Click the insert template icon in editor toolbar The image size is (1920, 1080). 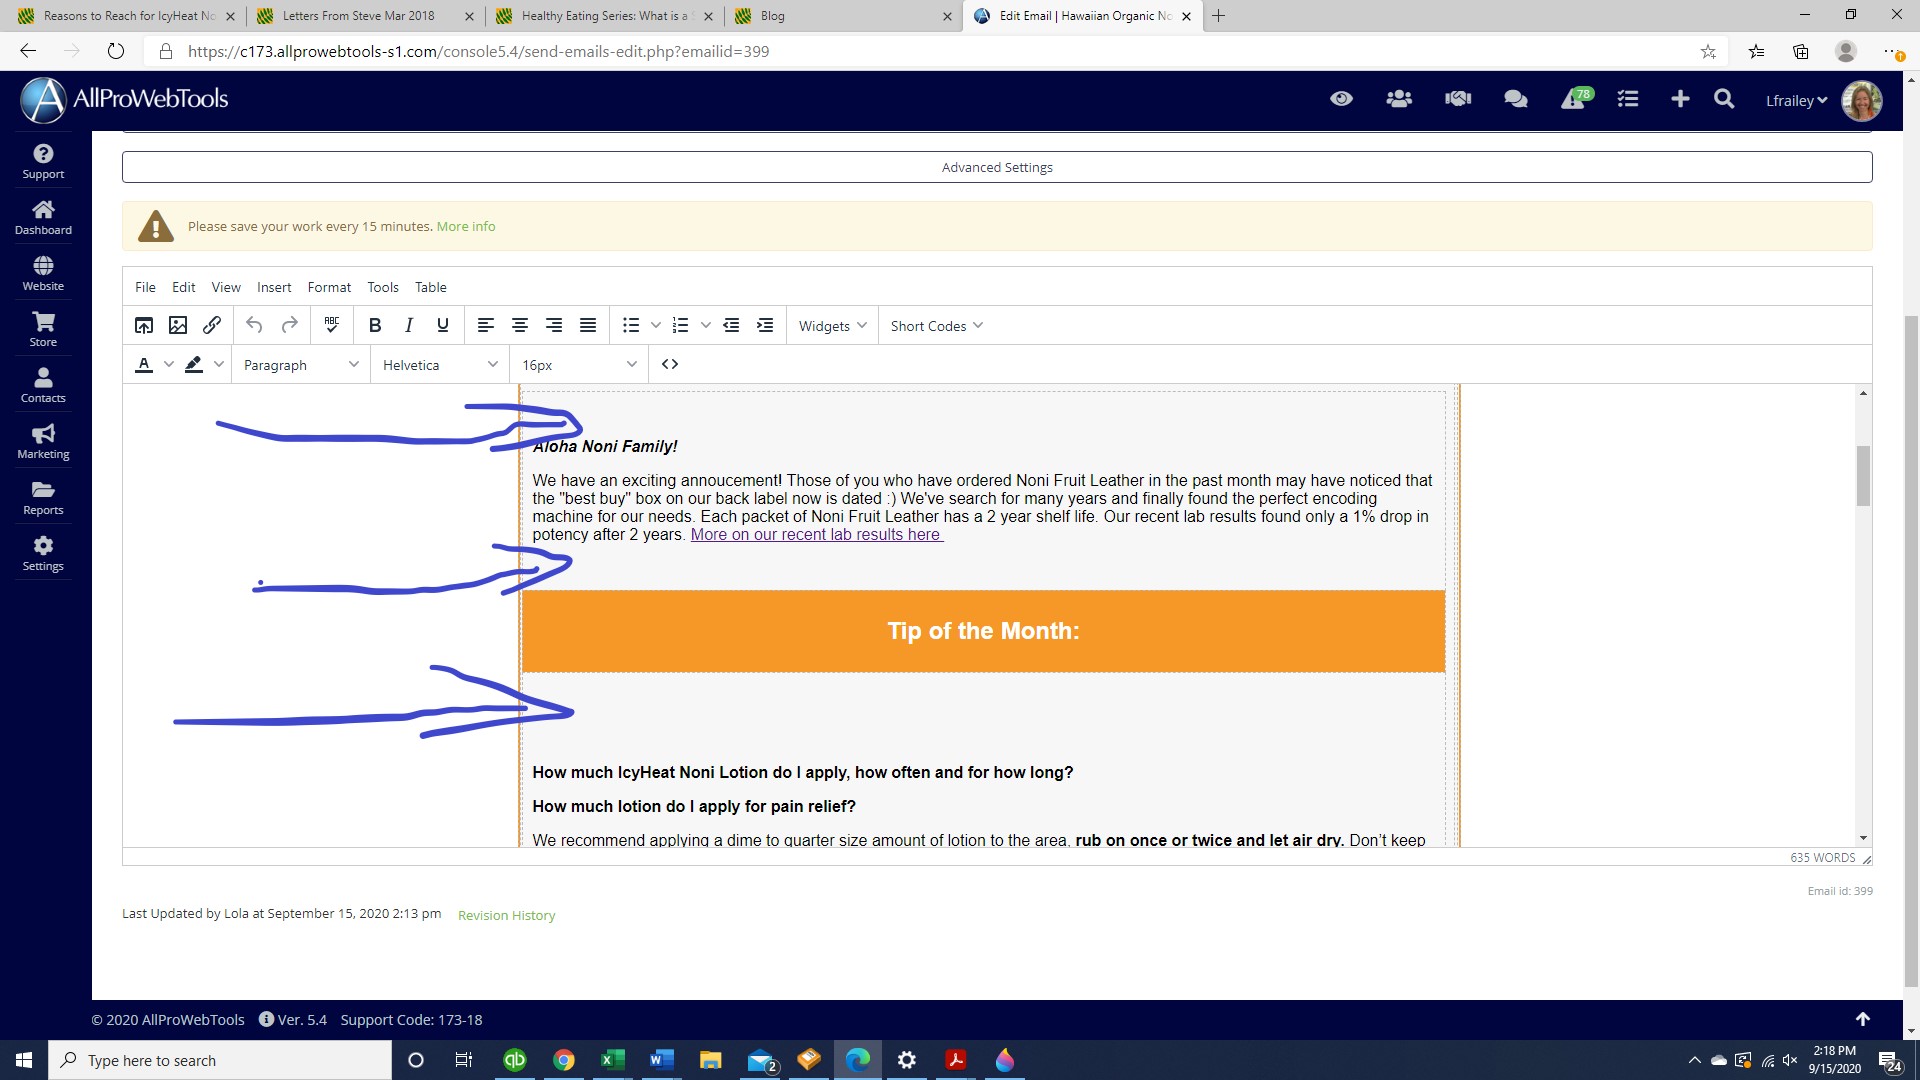pyautogui.click(x=144, y=325)
